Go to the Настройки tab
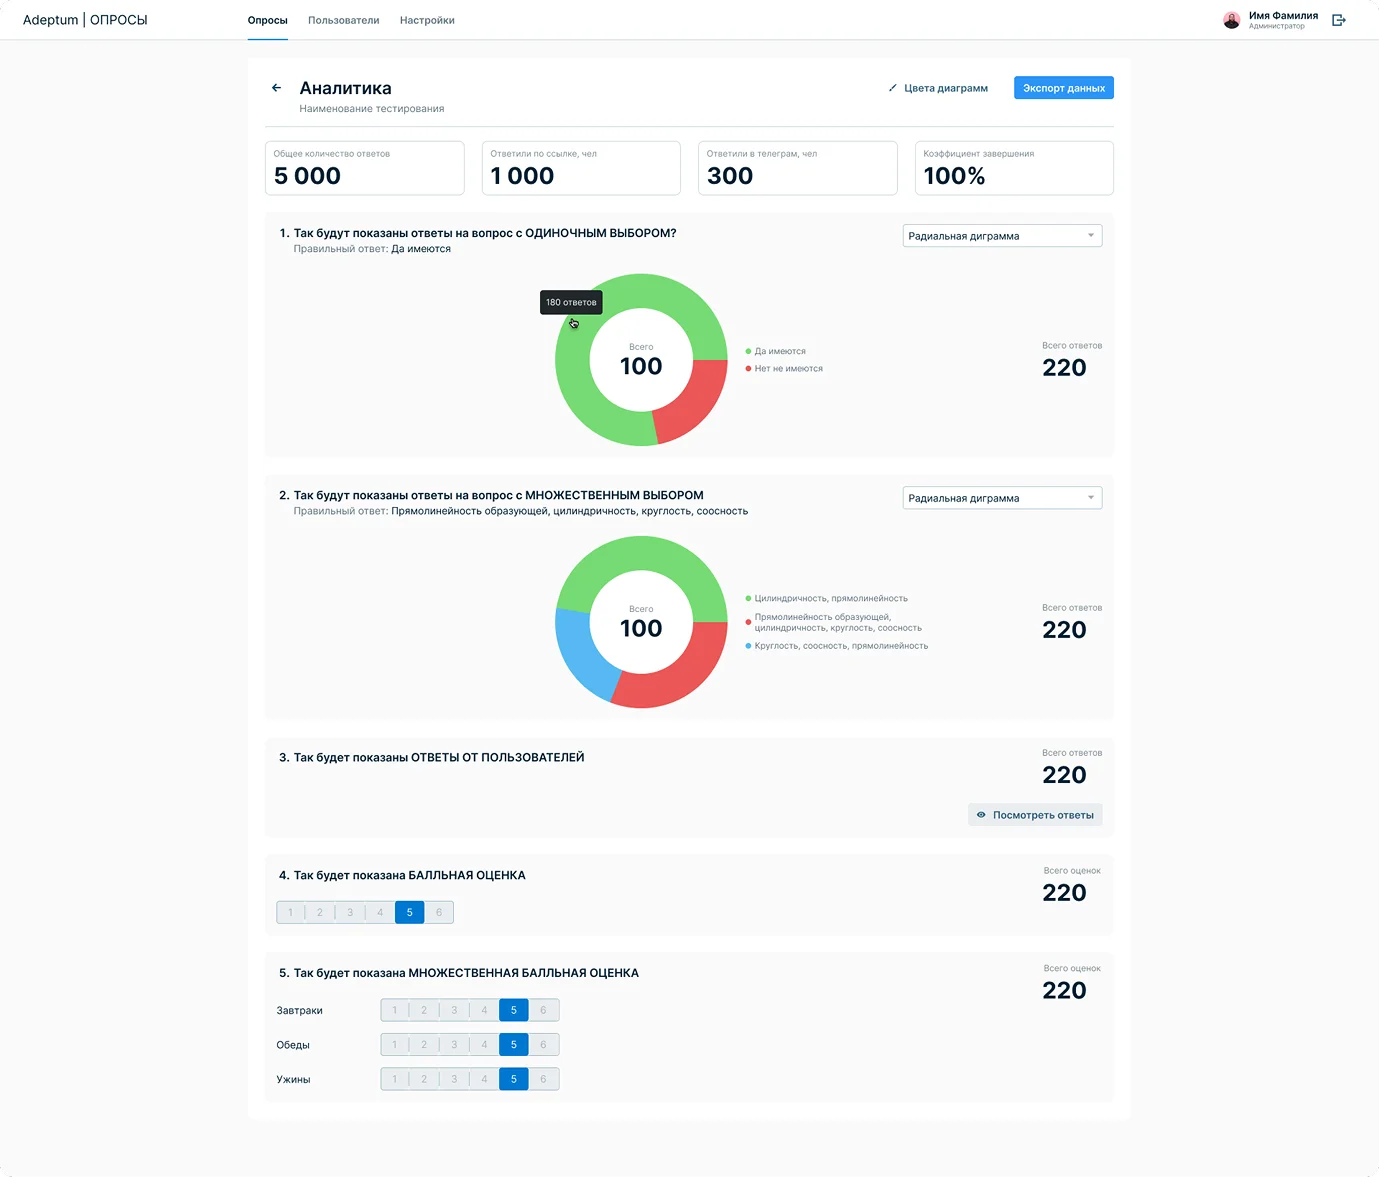This screenshot has width=1379, height=1177. pos(427,20)
